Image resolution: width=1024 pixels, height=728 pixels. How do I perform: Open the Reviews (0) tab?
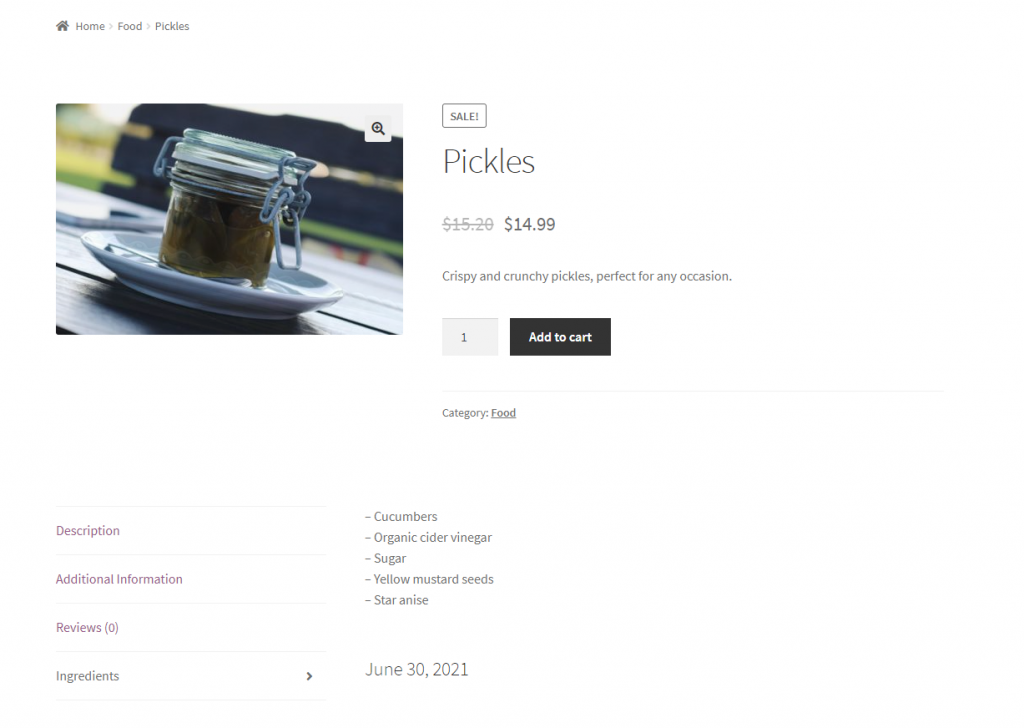coord(87,628)
